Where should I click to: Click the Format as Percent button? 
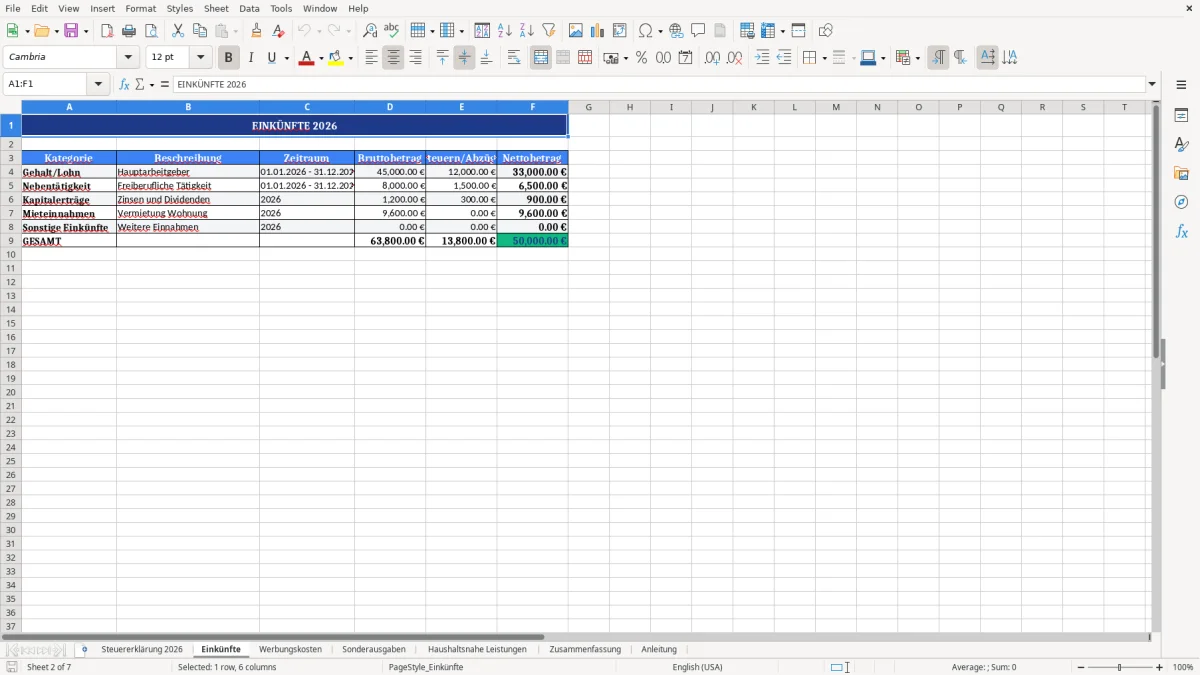tap(641, 57)
